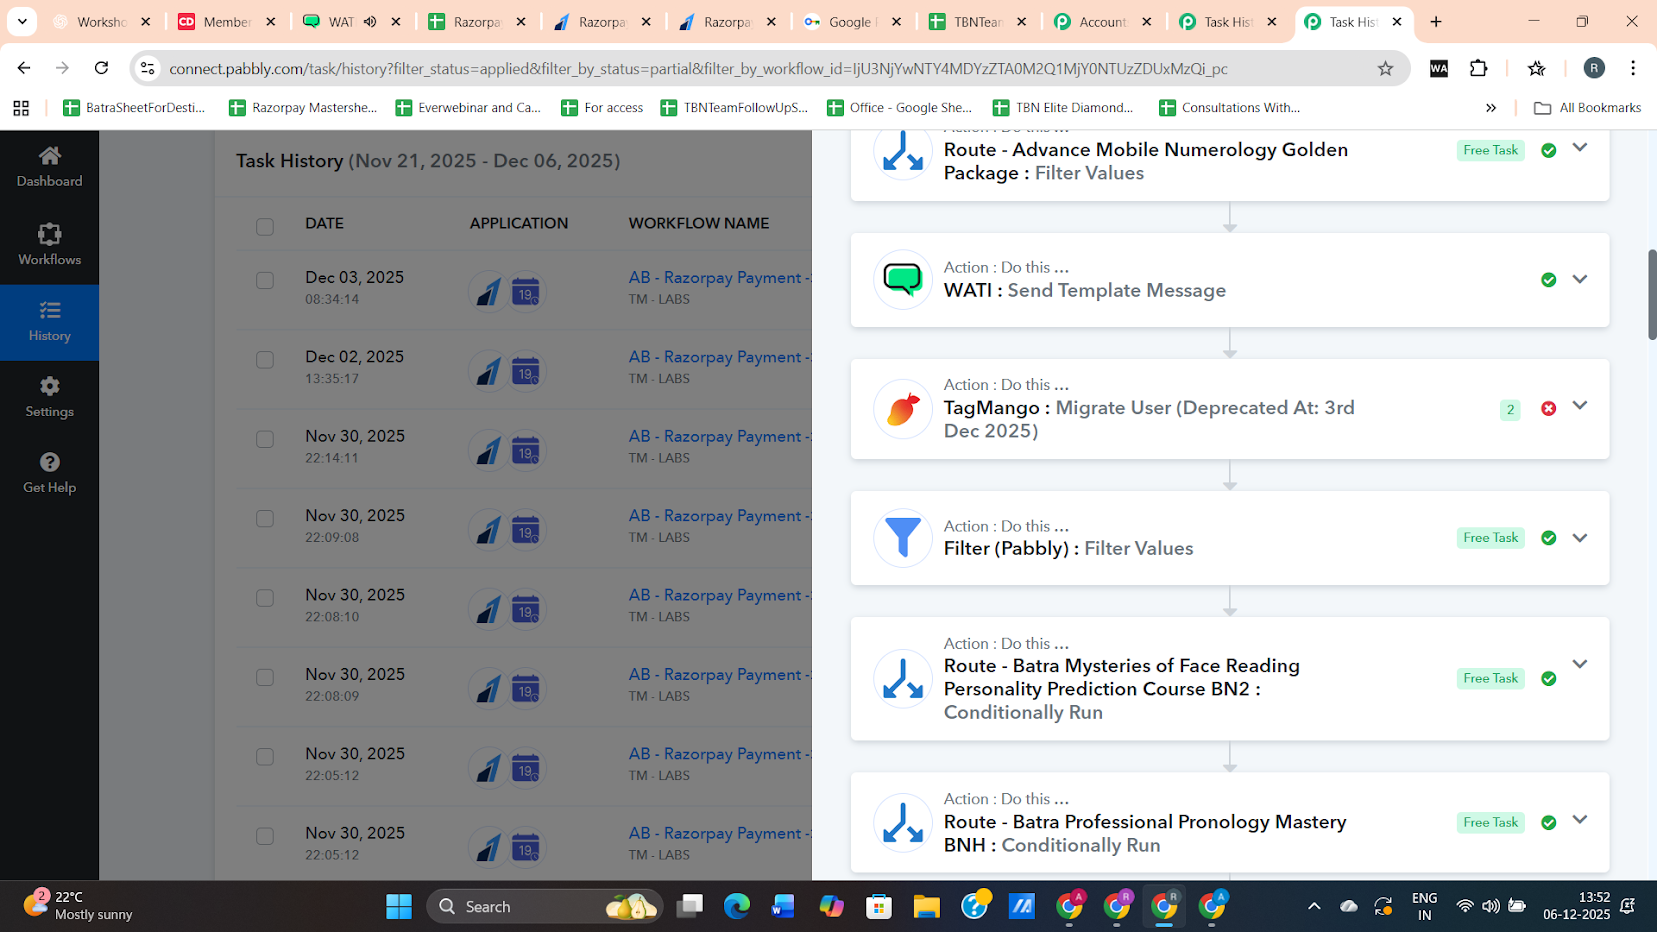The height and width of the screenshot is (932, 1657).
Task: Open the Dashboard from the sidebar
Action: [x=49, y=166]
